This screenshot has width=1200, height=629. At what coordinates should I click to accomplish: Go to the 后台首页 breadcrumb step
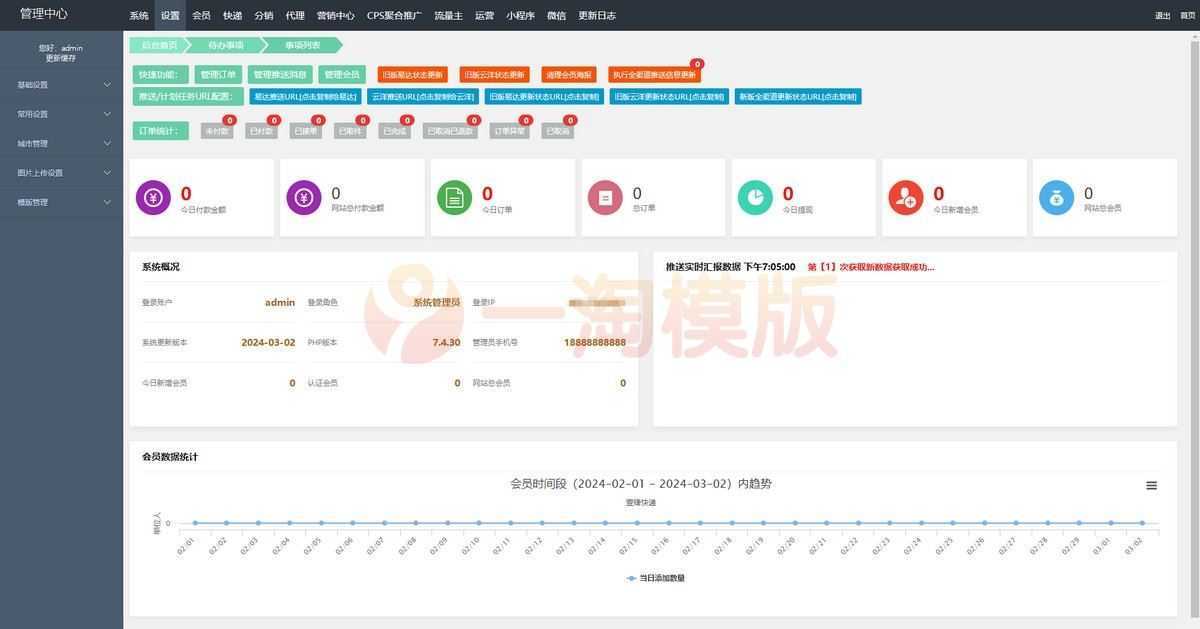point(159,45)
